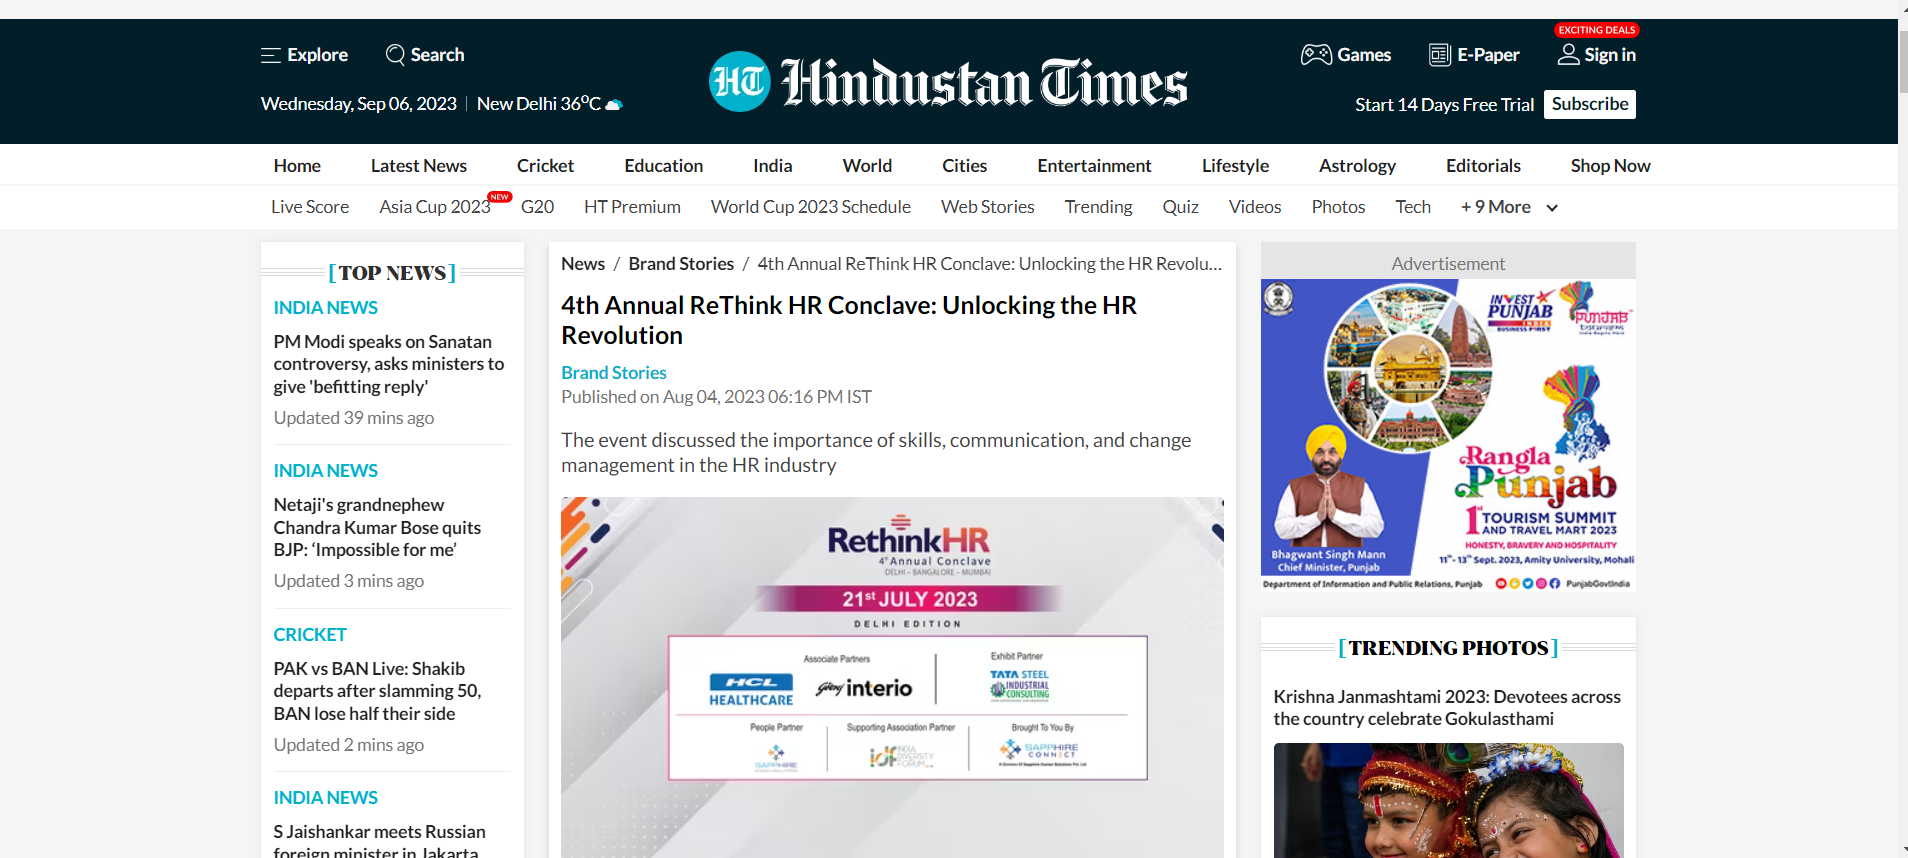Screen dimensions: 1908x858
Task: Click the red NEW badge on Asia Cup
Action: (x=500, y=197)
